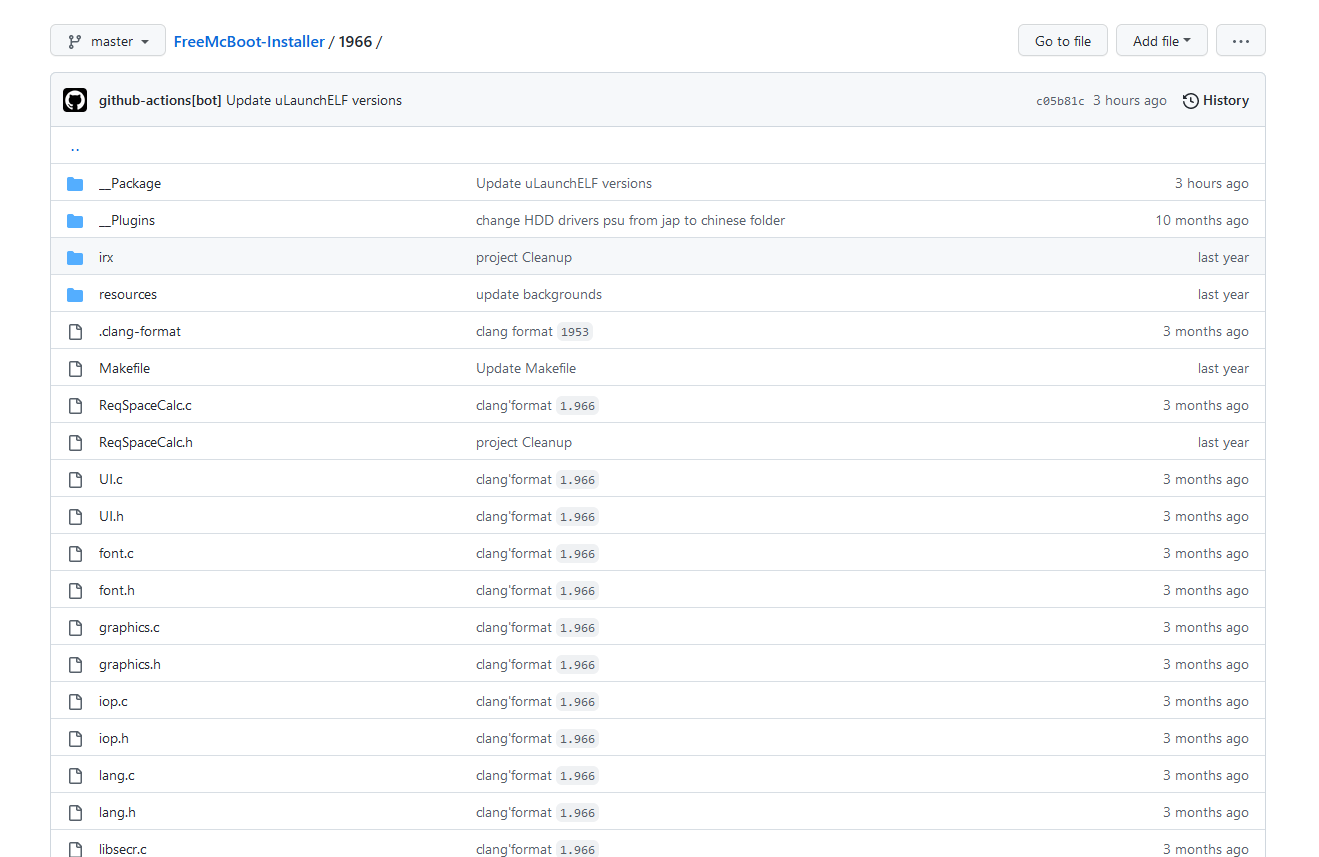Image resolution: width=1319 pixels, height=857 pixels.
Task: Click the Go to file button
Action: pos(1062,41)
